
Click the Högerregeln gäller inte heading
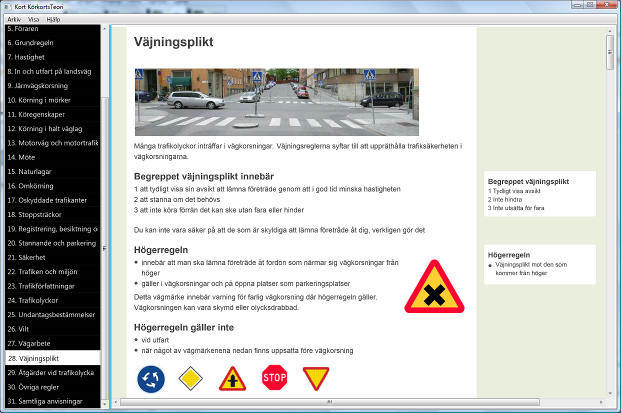pyautogui.click(x=184, y=327)
